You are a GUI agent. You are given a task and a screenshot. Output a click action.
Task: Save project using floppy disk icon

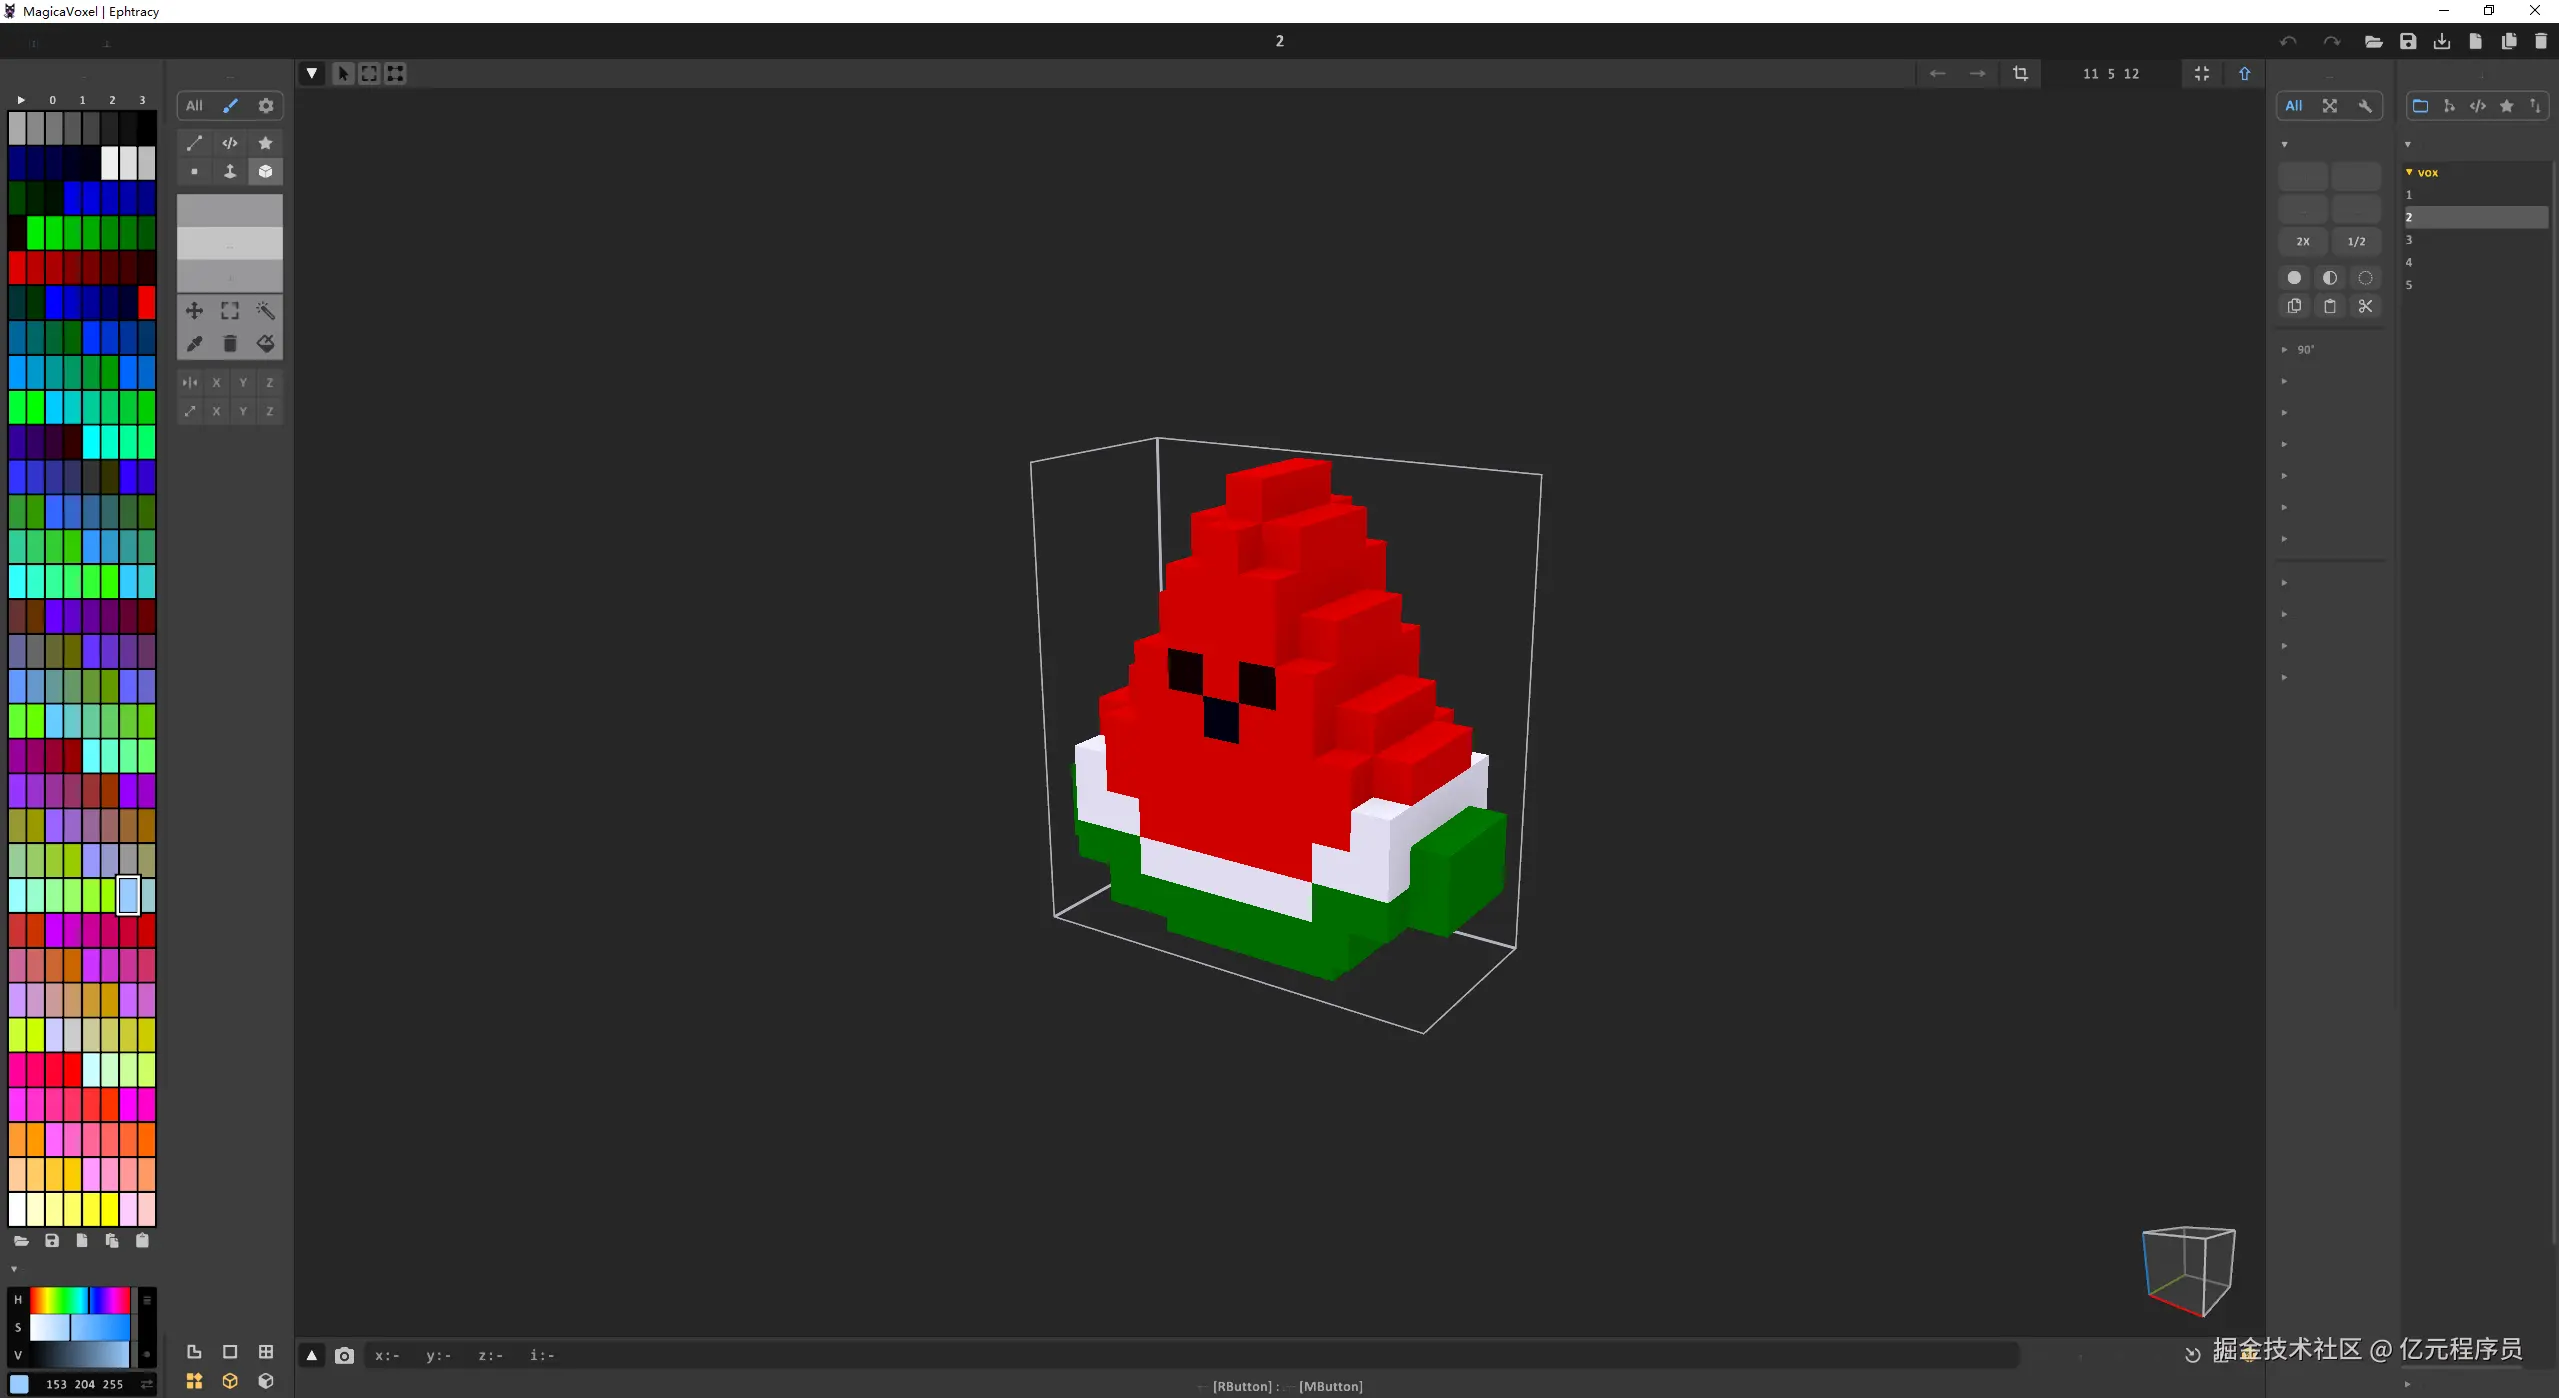click(x=2408, y=41)
